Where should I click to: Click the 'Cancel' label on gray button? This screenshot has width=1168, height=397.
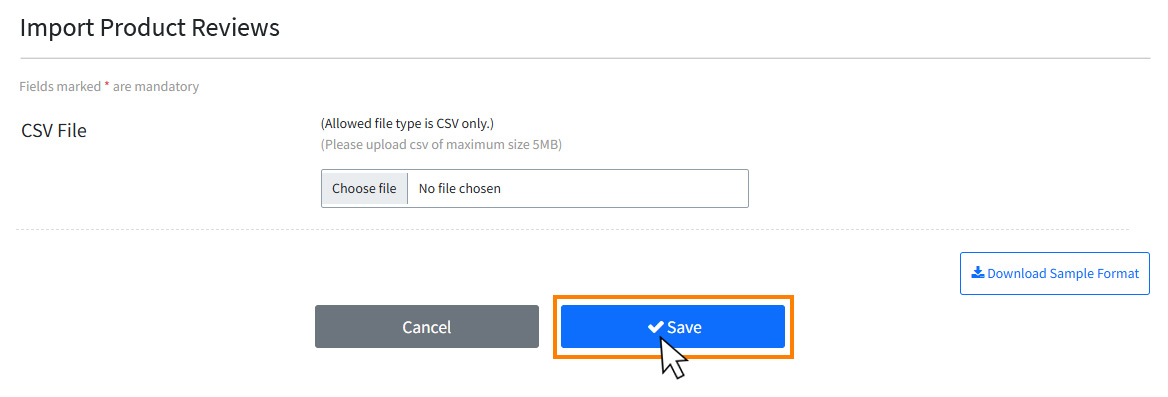point(427,327)
